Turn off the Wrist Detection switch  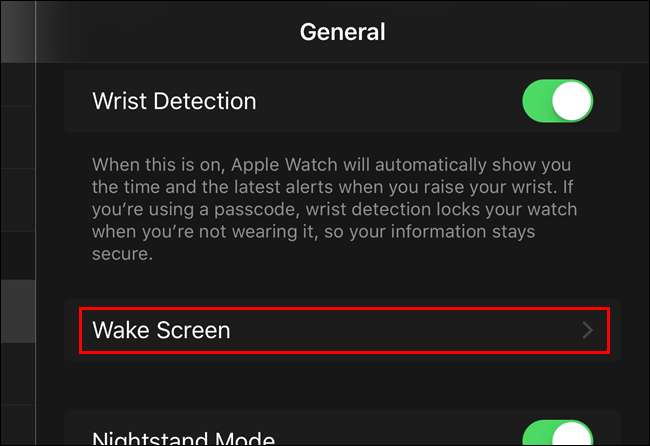click(x=558, y=101)
